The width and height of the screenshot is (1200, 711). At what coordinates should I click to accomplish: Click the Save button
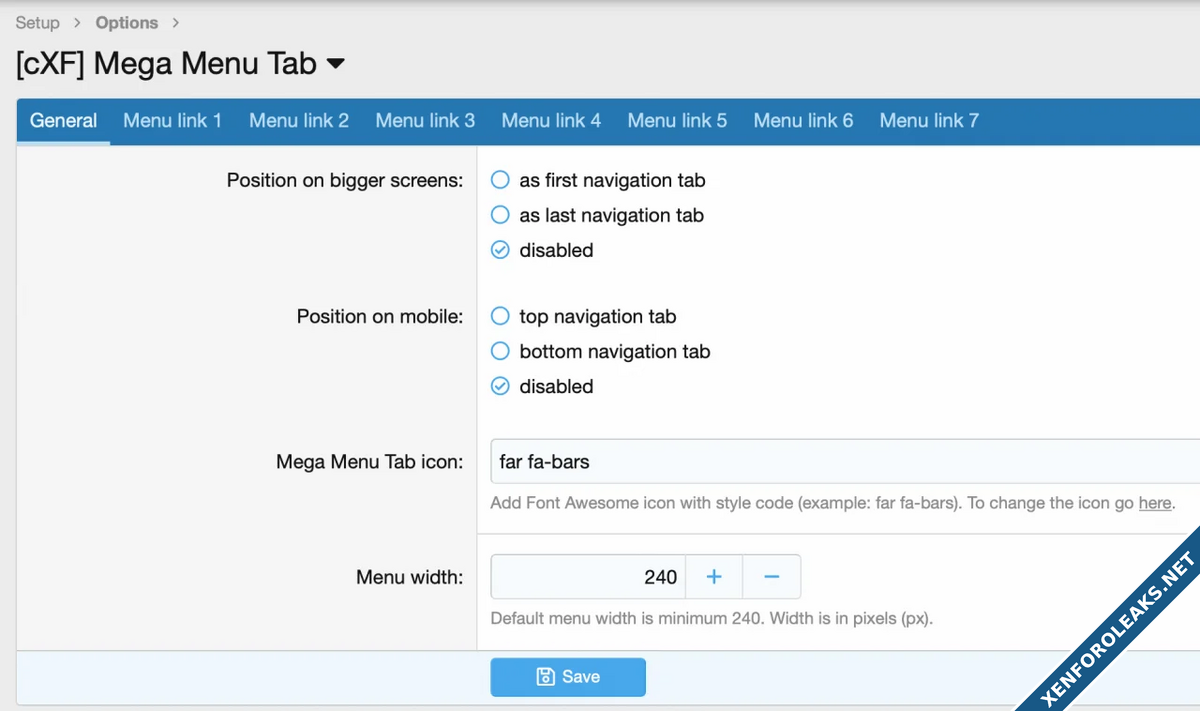point(567,677)
